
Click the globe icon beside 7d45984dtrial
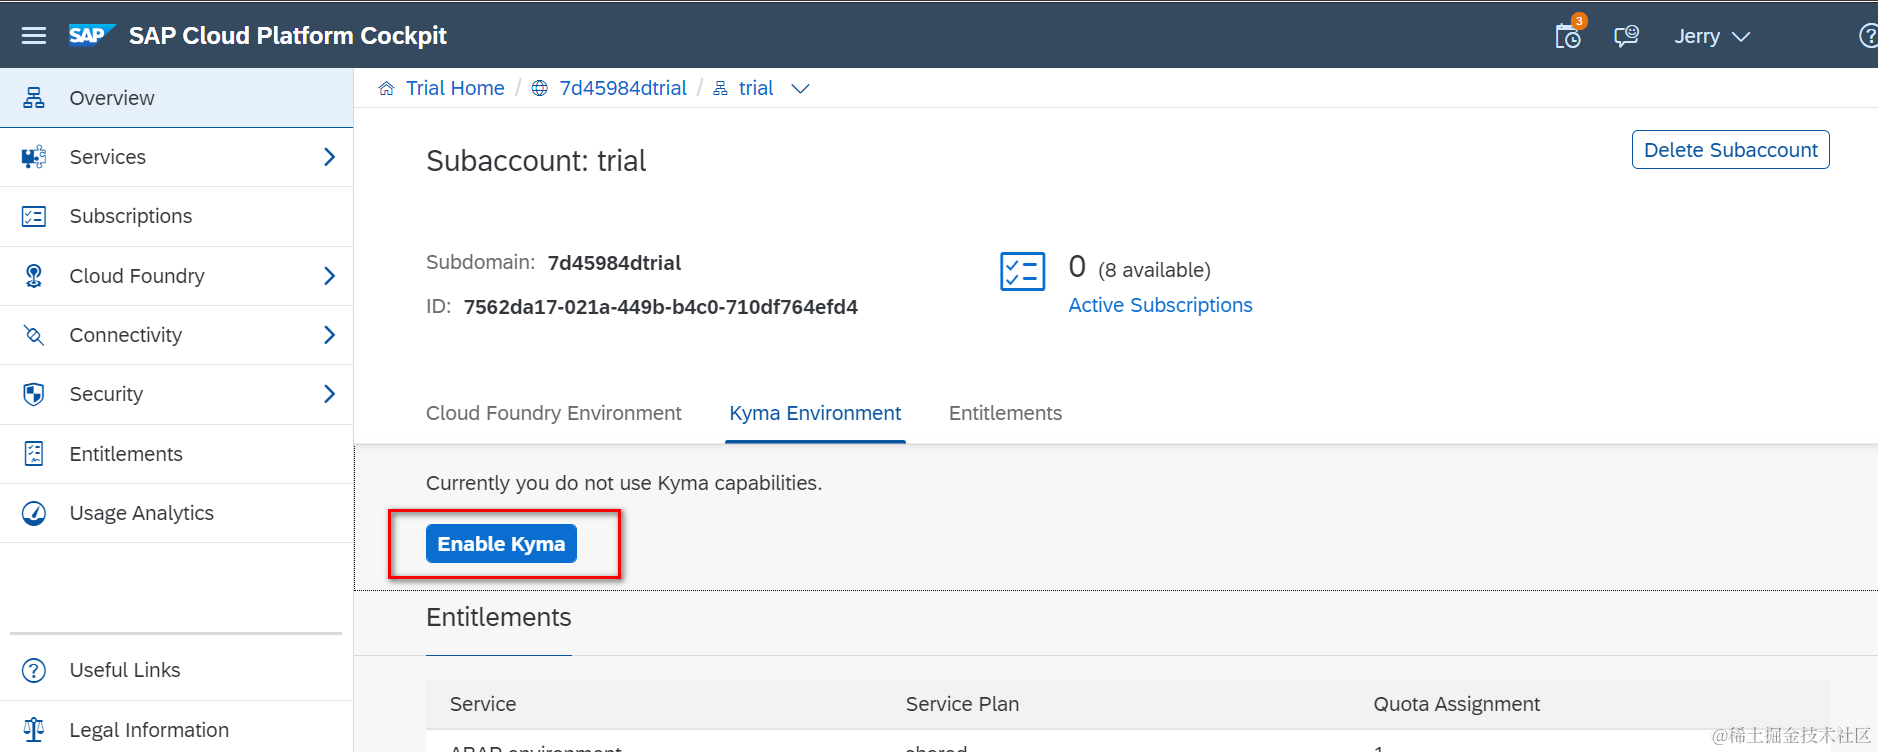[x=539, y=88]
